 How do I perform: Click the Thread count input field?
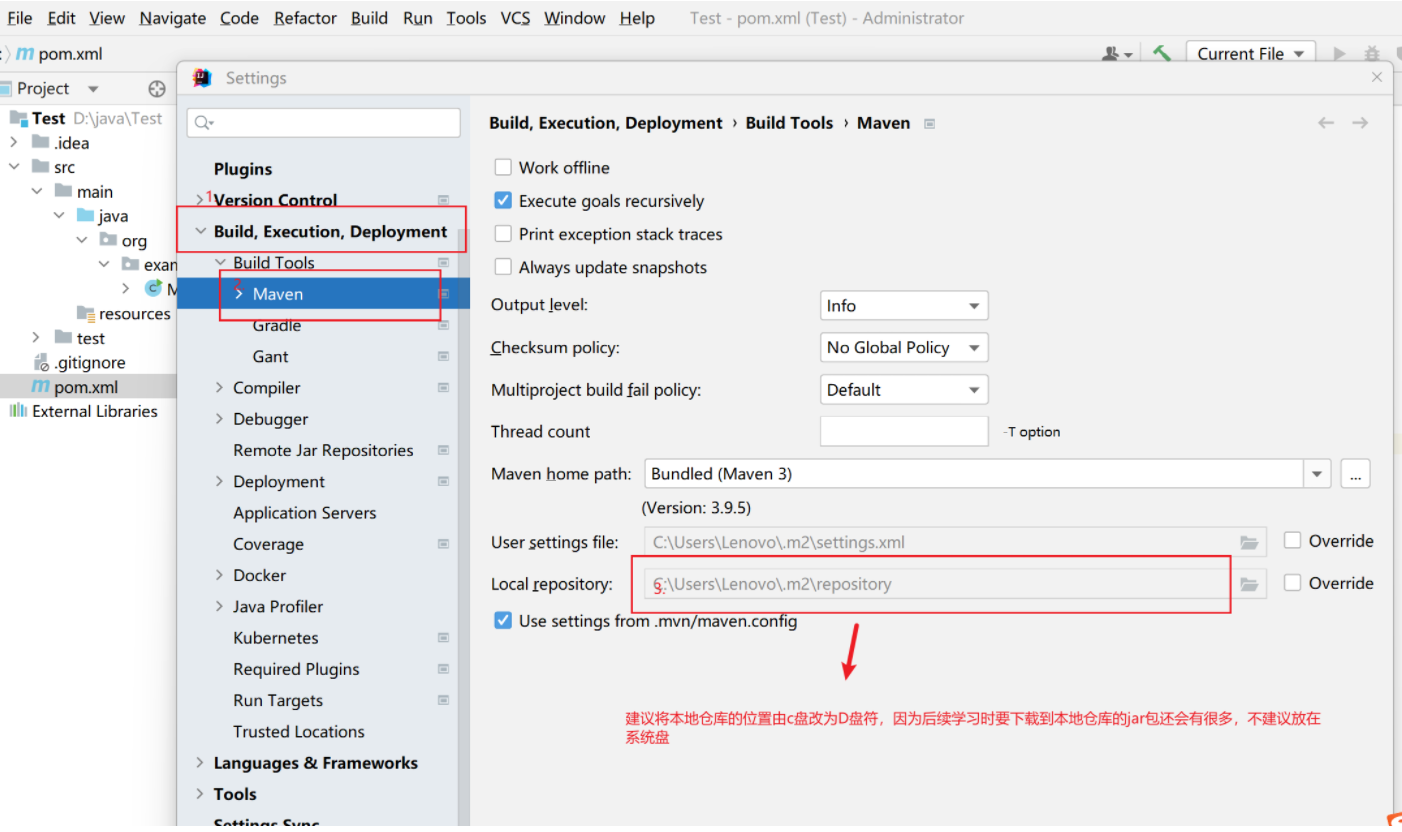pyautogui.click(x=904, y=432)
